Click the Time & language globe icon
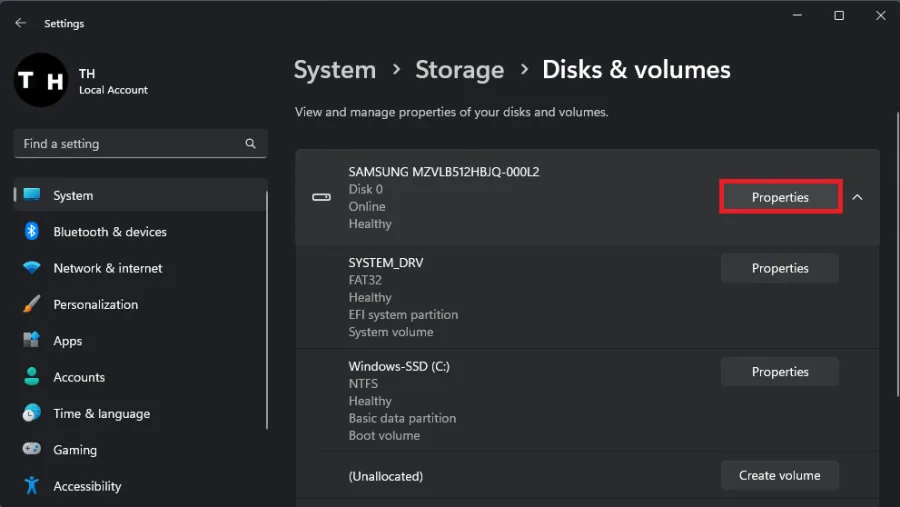Image resolution: width=900 pixels, height=507 pixels. pyautogui.click(x=32, y=413)
